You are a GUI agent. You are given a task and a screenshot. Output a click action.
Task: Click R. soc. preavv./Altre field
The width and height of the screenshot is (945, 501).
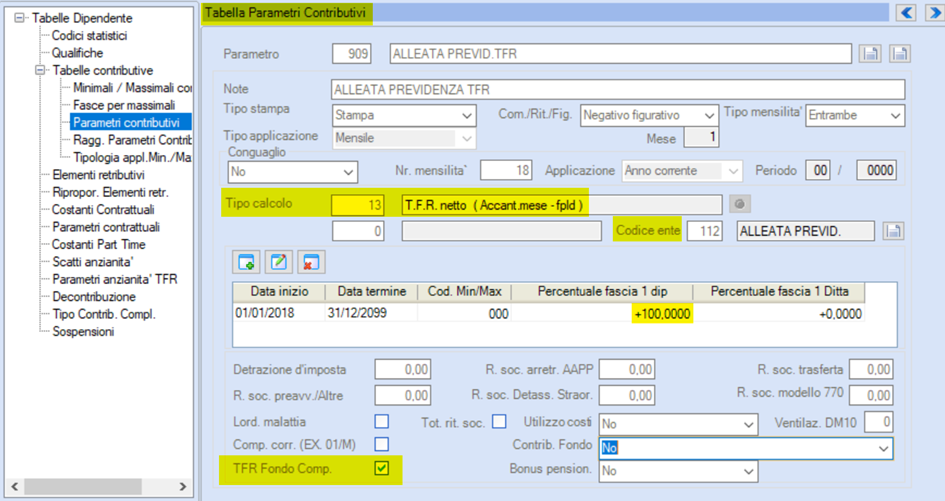[x=403, y=395]
